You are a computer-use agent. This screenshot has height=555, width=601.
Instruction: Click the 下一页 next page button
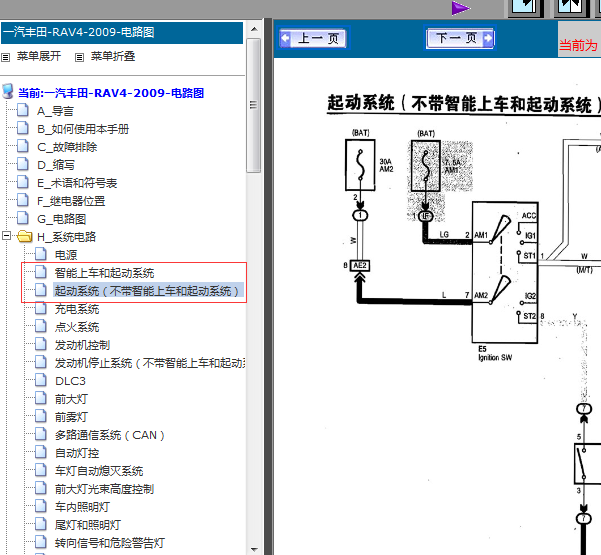(x=460, y=38)
